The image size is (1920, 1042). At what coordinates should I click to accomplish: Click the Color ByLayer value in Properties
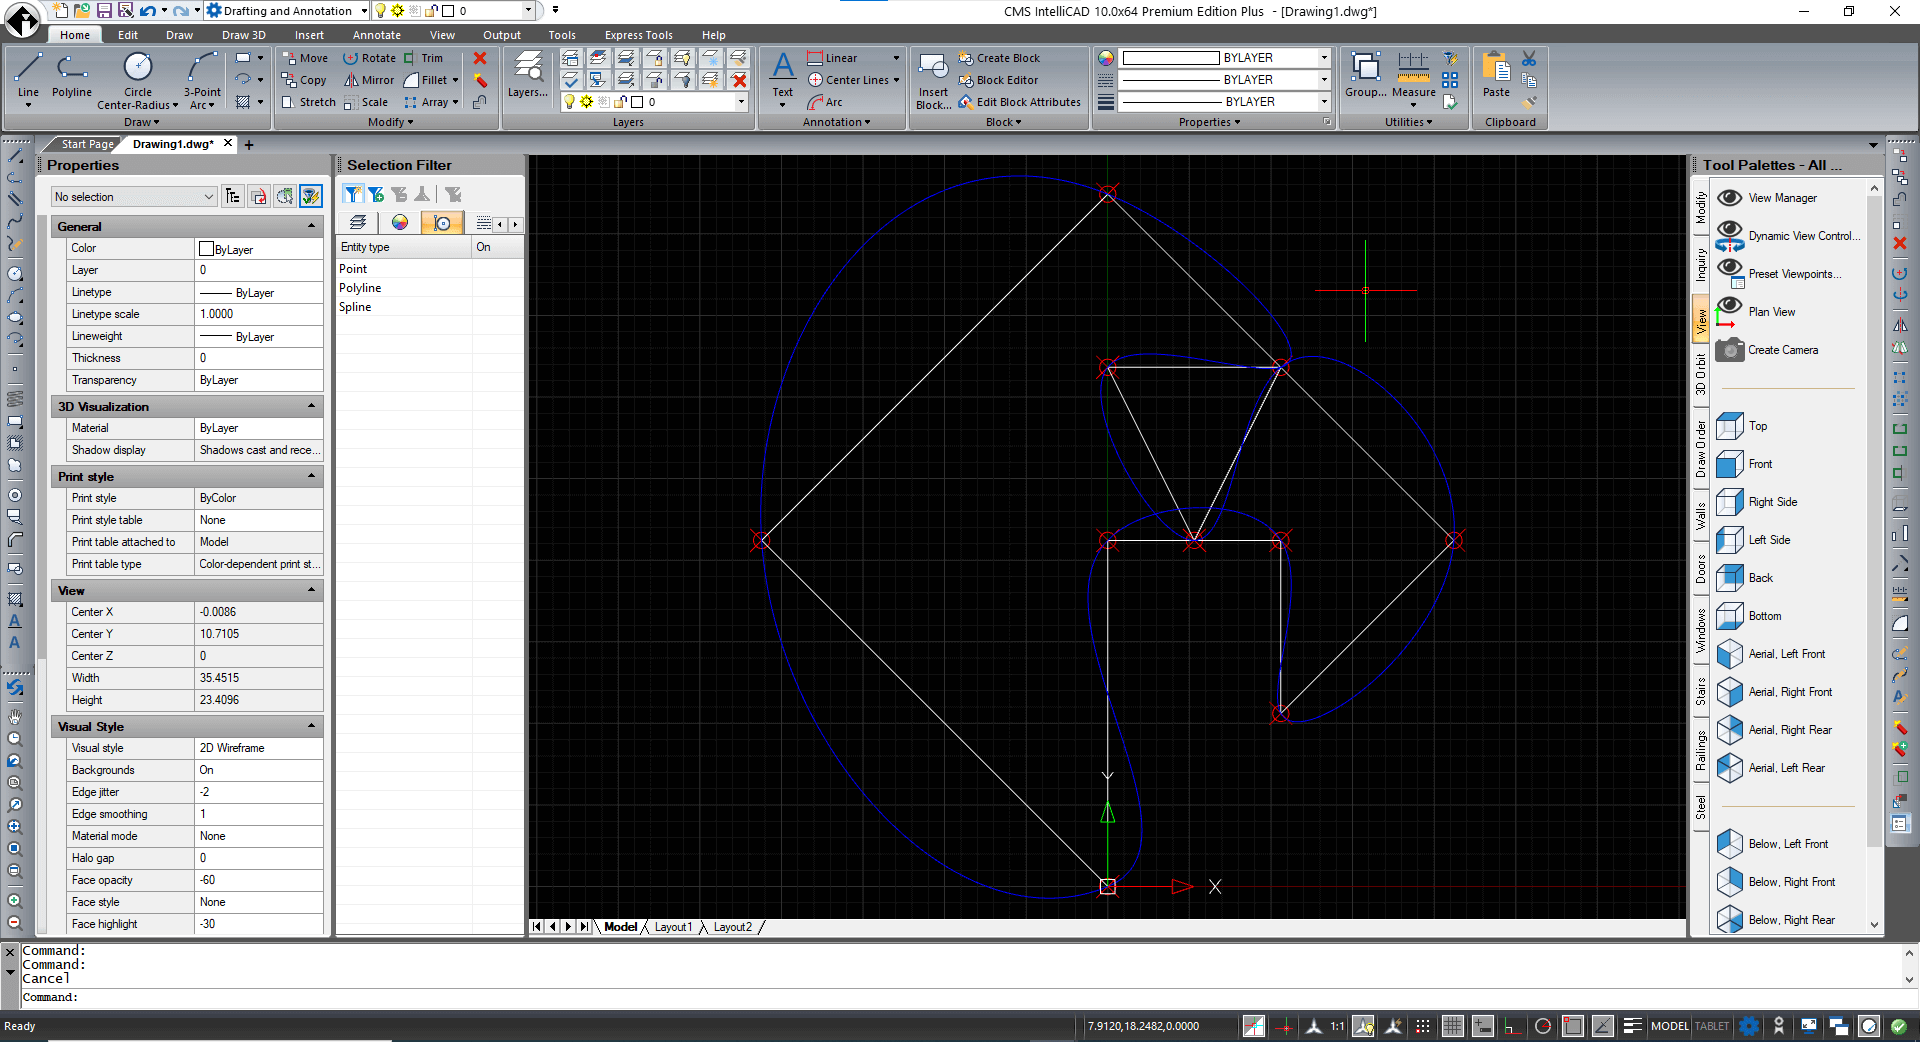(258, 249)
